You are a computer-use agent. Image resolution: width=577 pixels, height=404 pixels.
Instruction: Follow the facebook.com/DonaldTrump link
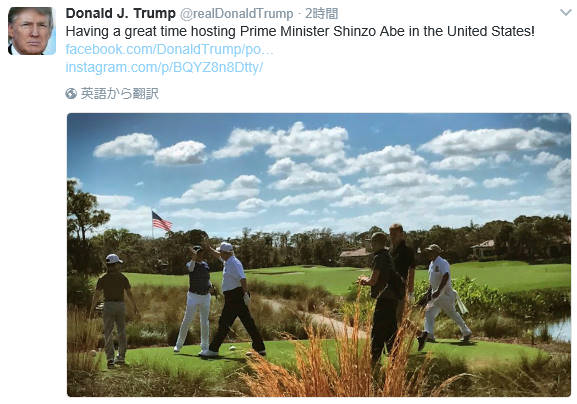tap(169, 49)
